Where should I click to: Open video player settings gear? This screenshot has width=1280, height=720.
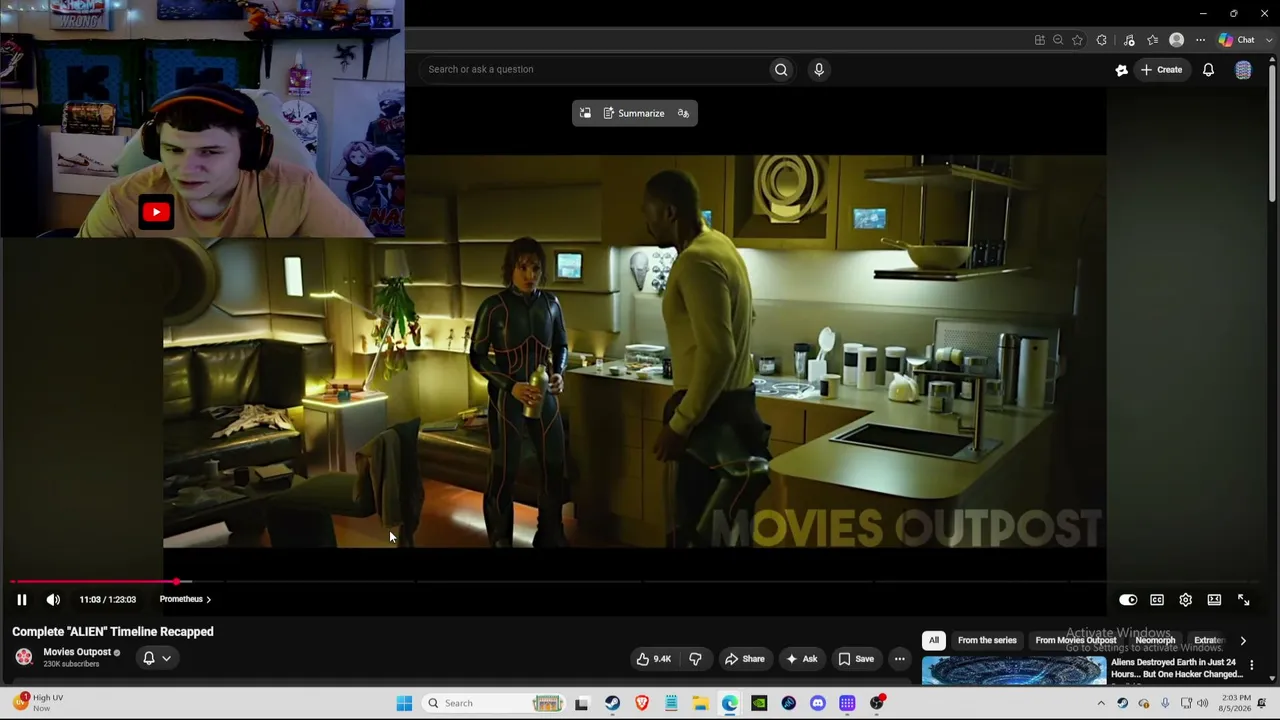pyautogui.click(x=1185, y=600)
